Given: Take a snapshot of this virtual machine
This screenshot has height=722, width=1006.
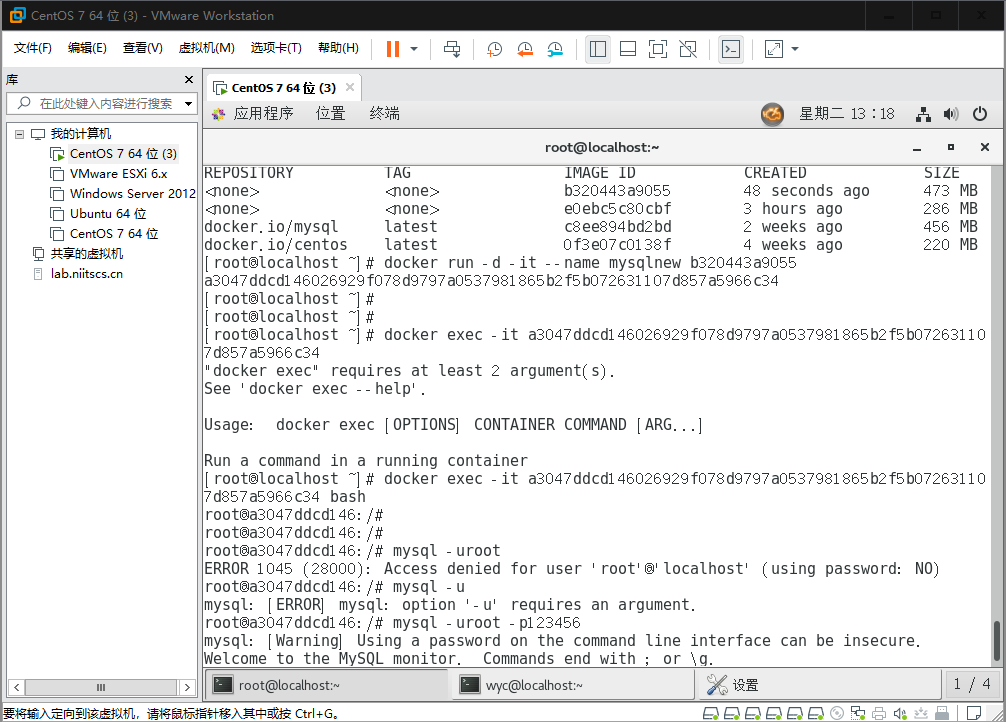Looking at the screenshot, I should tap(494, 49).
